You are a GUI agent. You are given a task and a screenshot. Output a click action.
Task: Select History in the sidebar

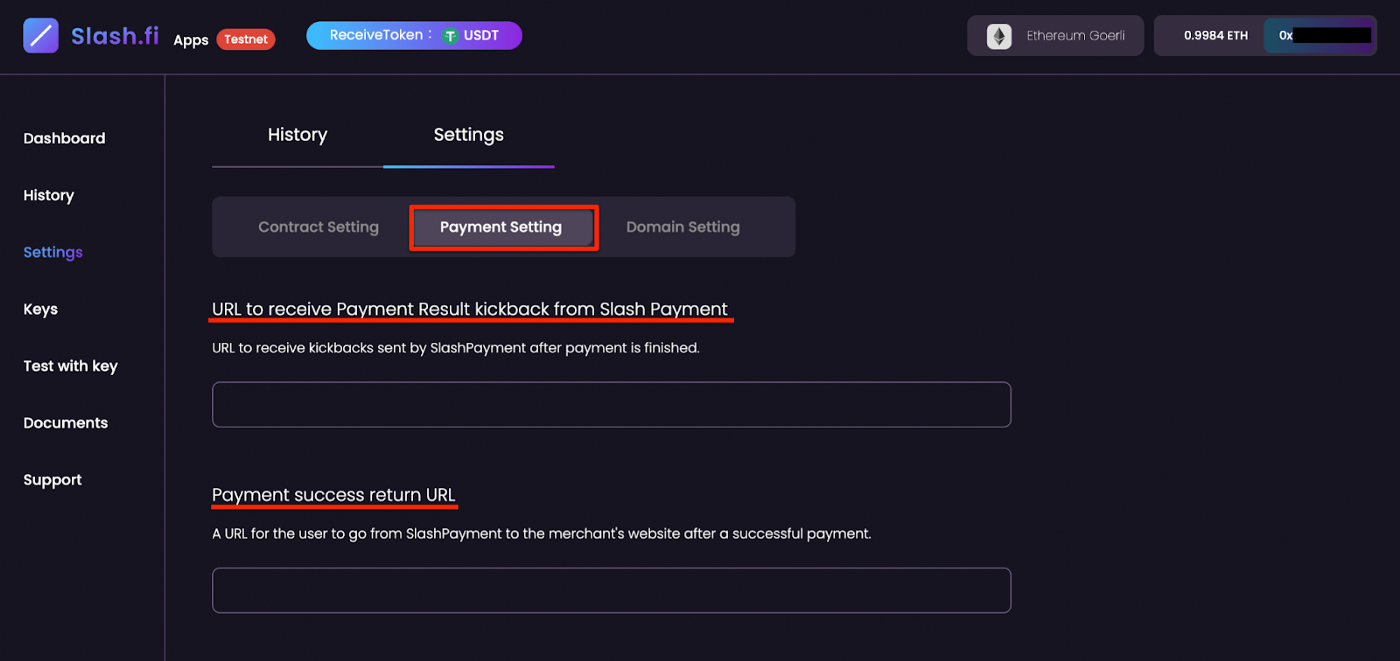point(48,195)
